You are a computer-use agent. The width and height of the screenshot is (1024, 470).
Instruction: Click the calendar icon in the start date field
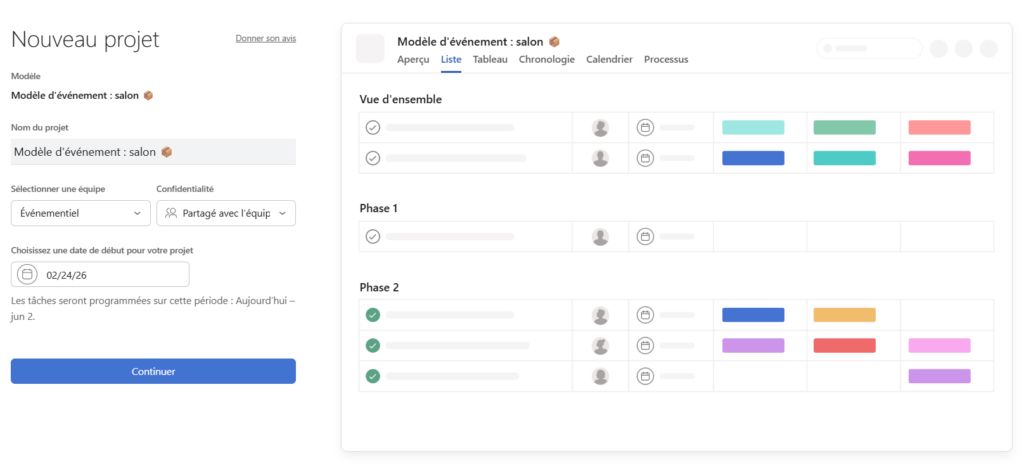(x=28, y=274)
